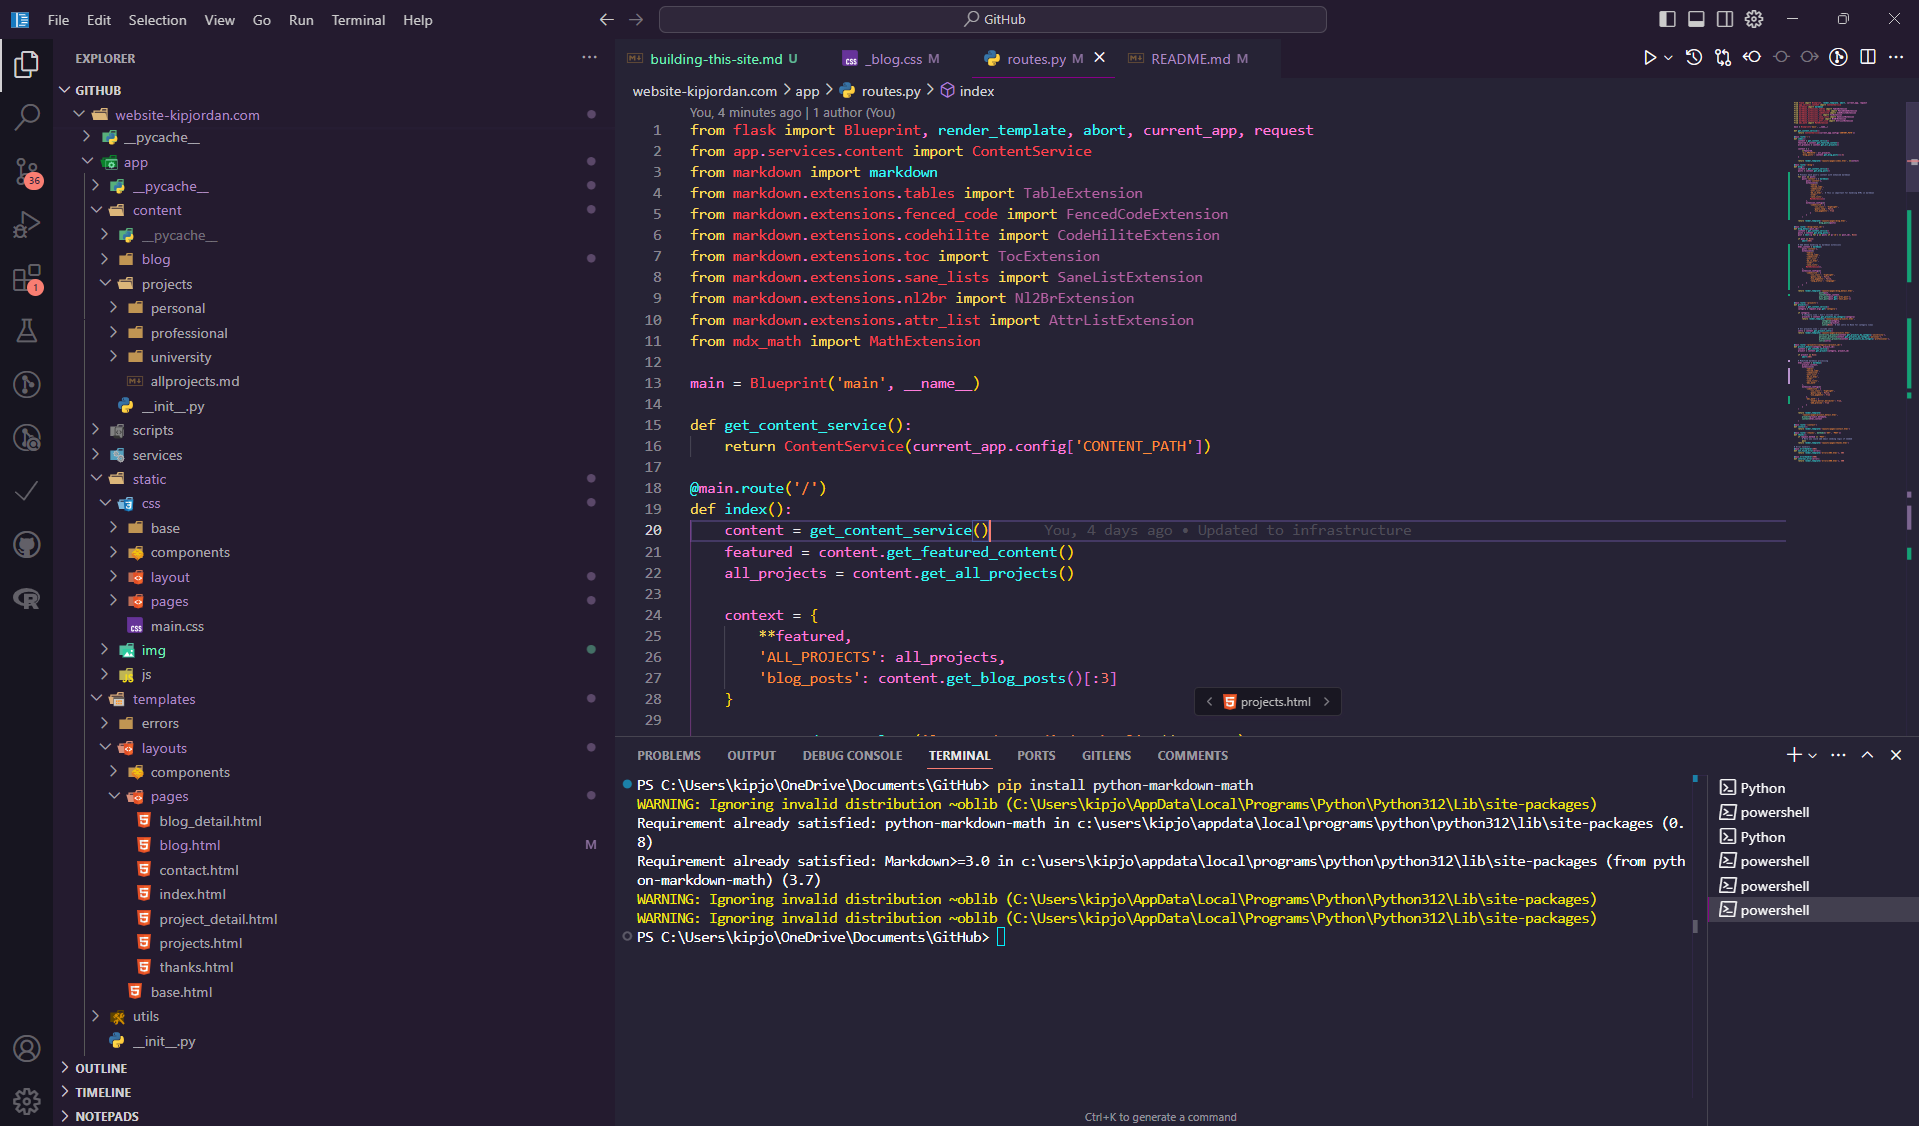This screenshot has height=1126, width=1919.
Task: Click index symbol in breadcrumb
Action: 967,91
